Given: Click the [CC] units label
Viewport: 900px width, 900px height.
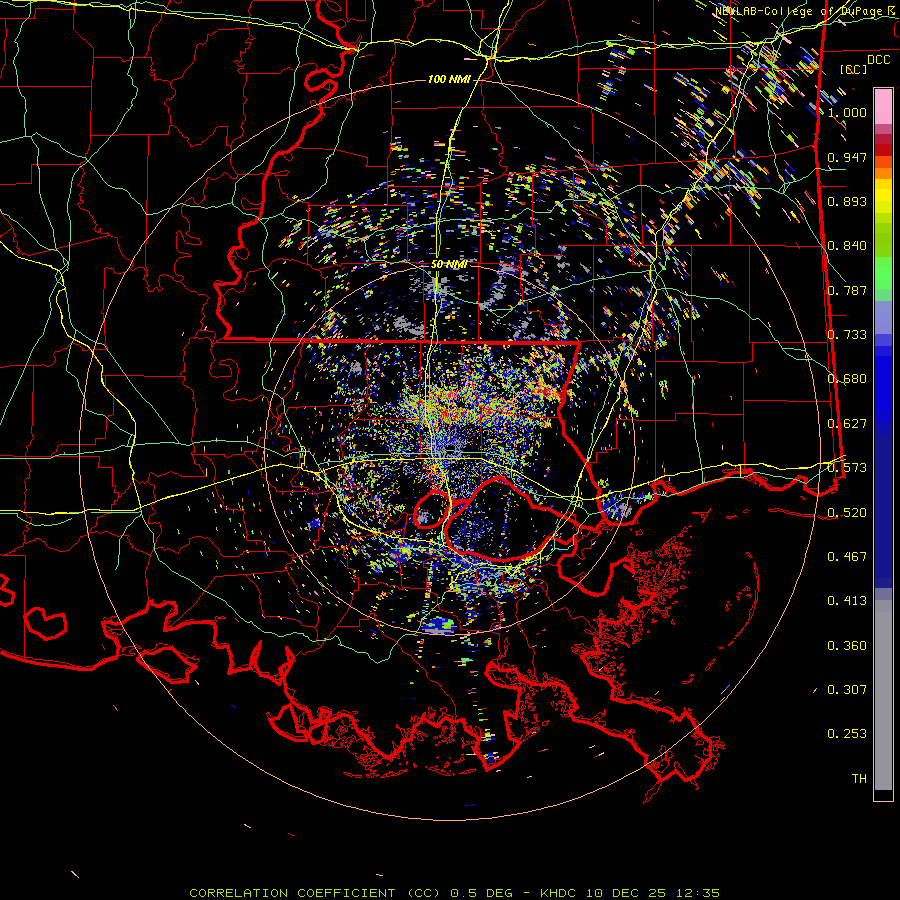Looking at the screenshot, I should 854,69.
